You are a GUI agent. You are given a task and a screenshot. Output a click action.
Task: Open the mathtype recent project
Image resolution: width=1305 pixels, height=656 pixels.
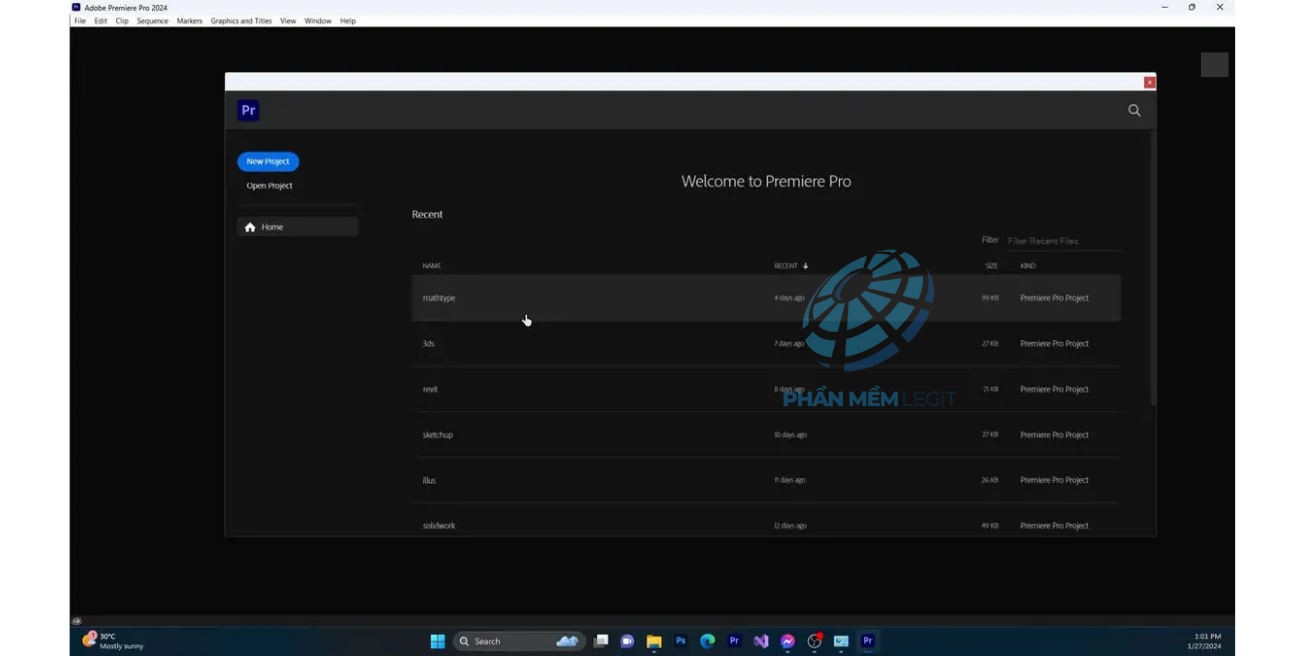point(766,298)
